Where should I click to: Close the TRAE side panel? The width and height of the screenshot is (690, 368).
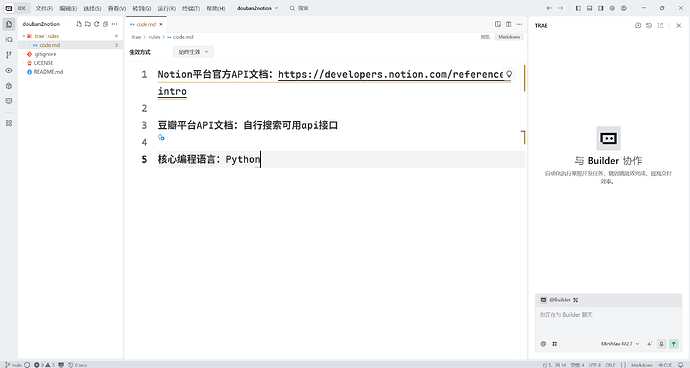(679, 26)
